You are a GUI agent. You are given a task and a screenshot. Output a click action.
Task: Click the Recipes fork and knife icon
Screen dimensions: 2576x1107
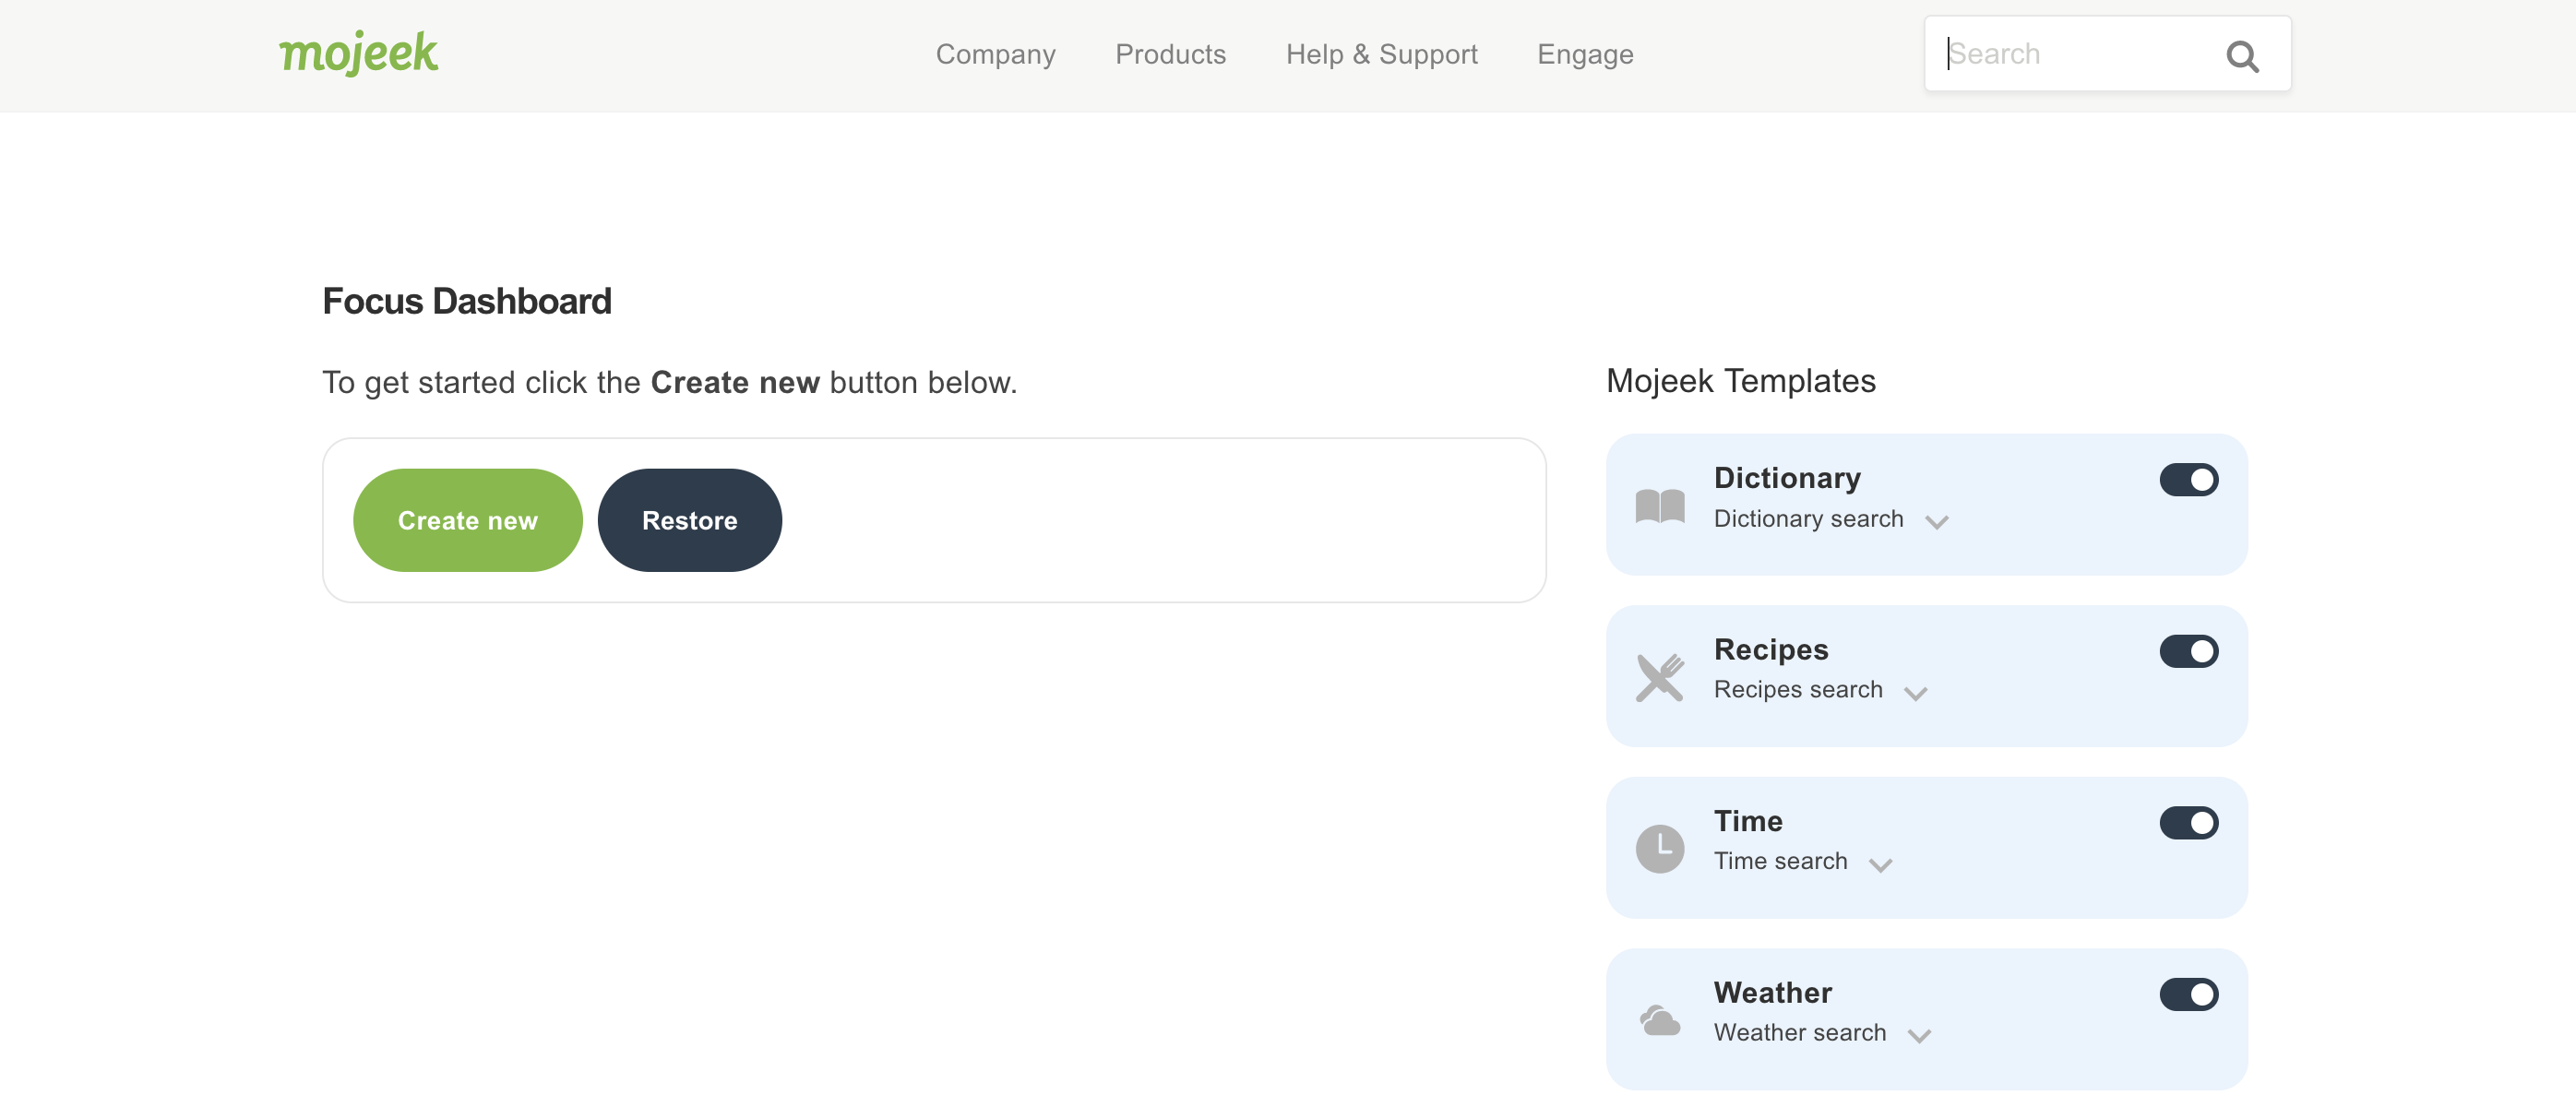(x=1659, y=677)
